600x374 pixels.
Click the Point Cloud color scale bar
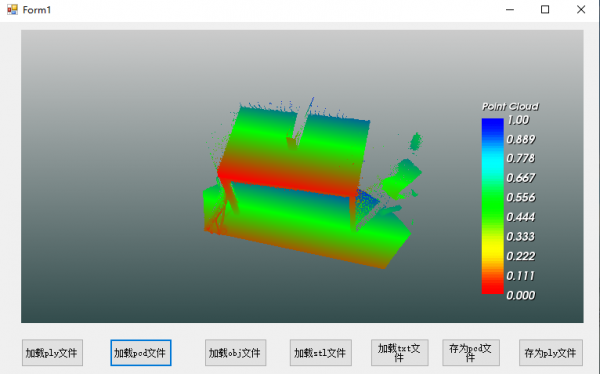[492, 206]
